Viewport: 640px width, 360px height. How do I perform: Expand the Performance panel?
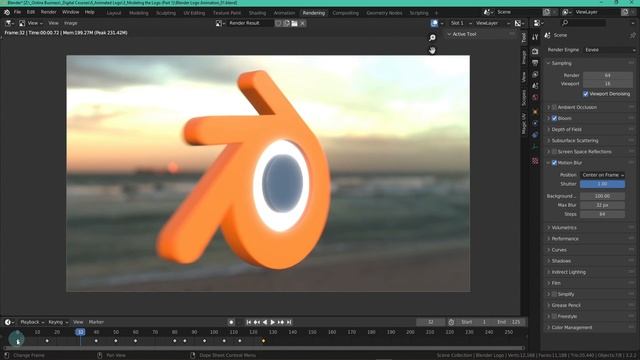[565, 239]
